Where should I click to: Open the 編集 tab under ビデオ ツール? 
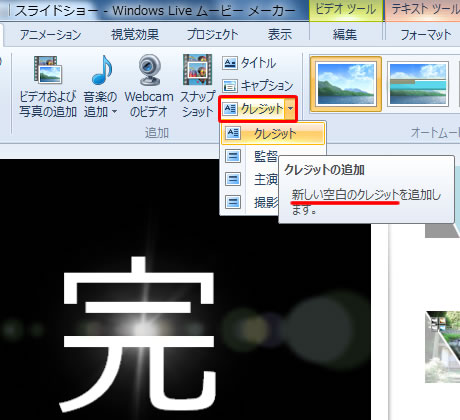345,35
